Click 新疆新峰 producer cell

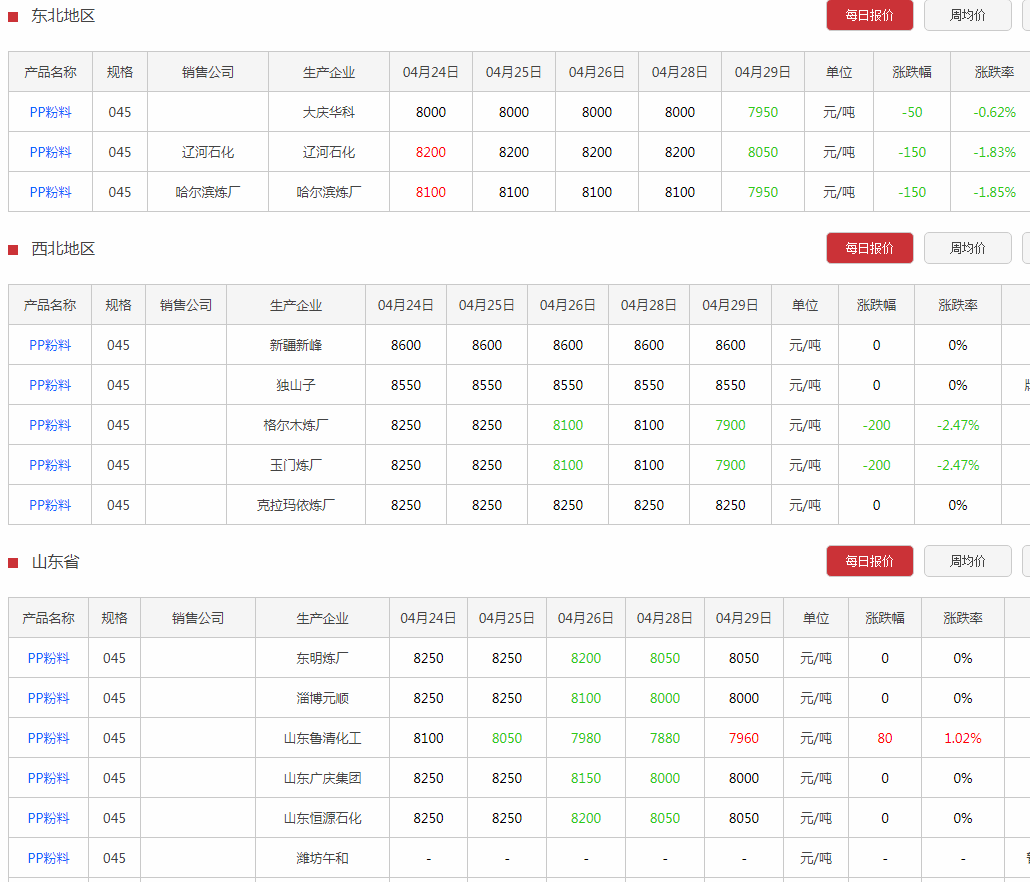(296, 345)
